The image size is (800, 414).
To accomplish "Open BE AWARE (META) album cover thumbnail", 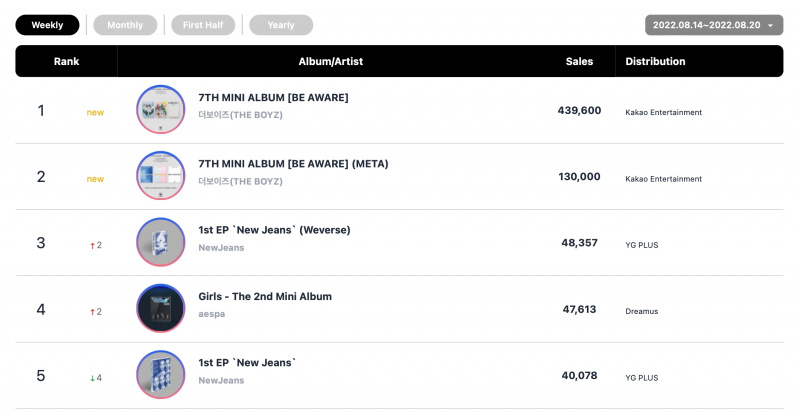I will (161, 176).
